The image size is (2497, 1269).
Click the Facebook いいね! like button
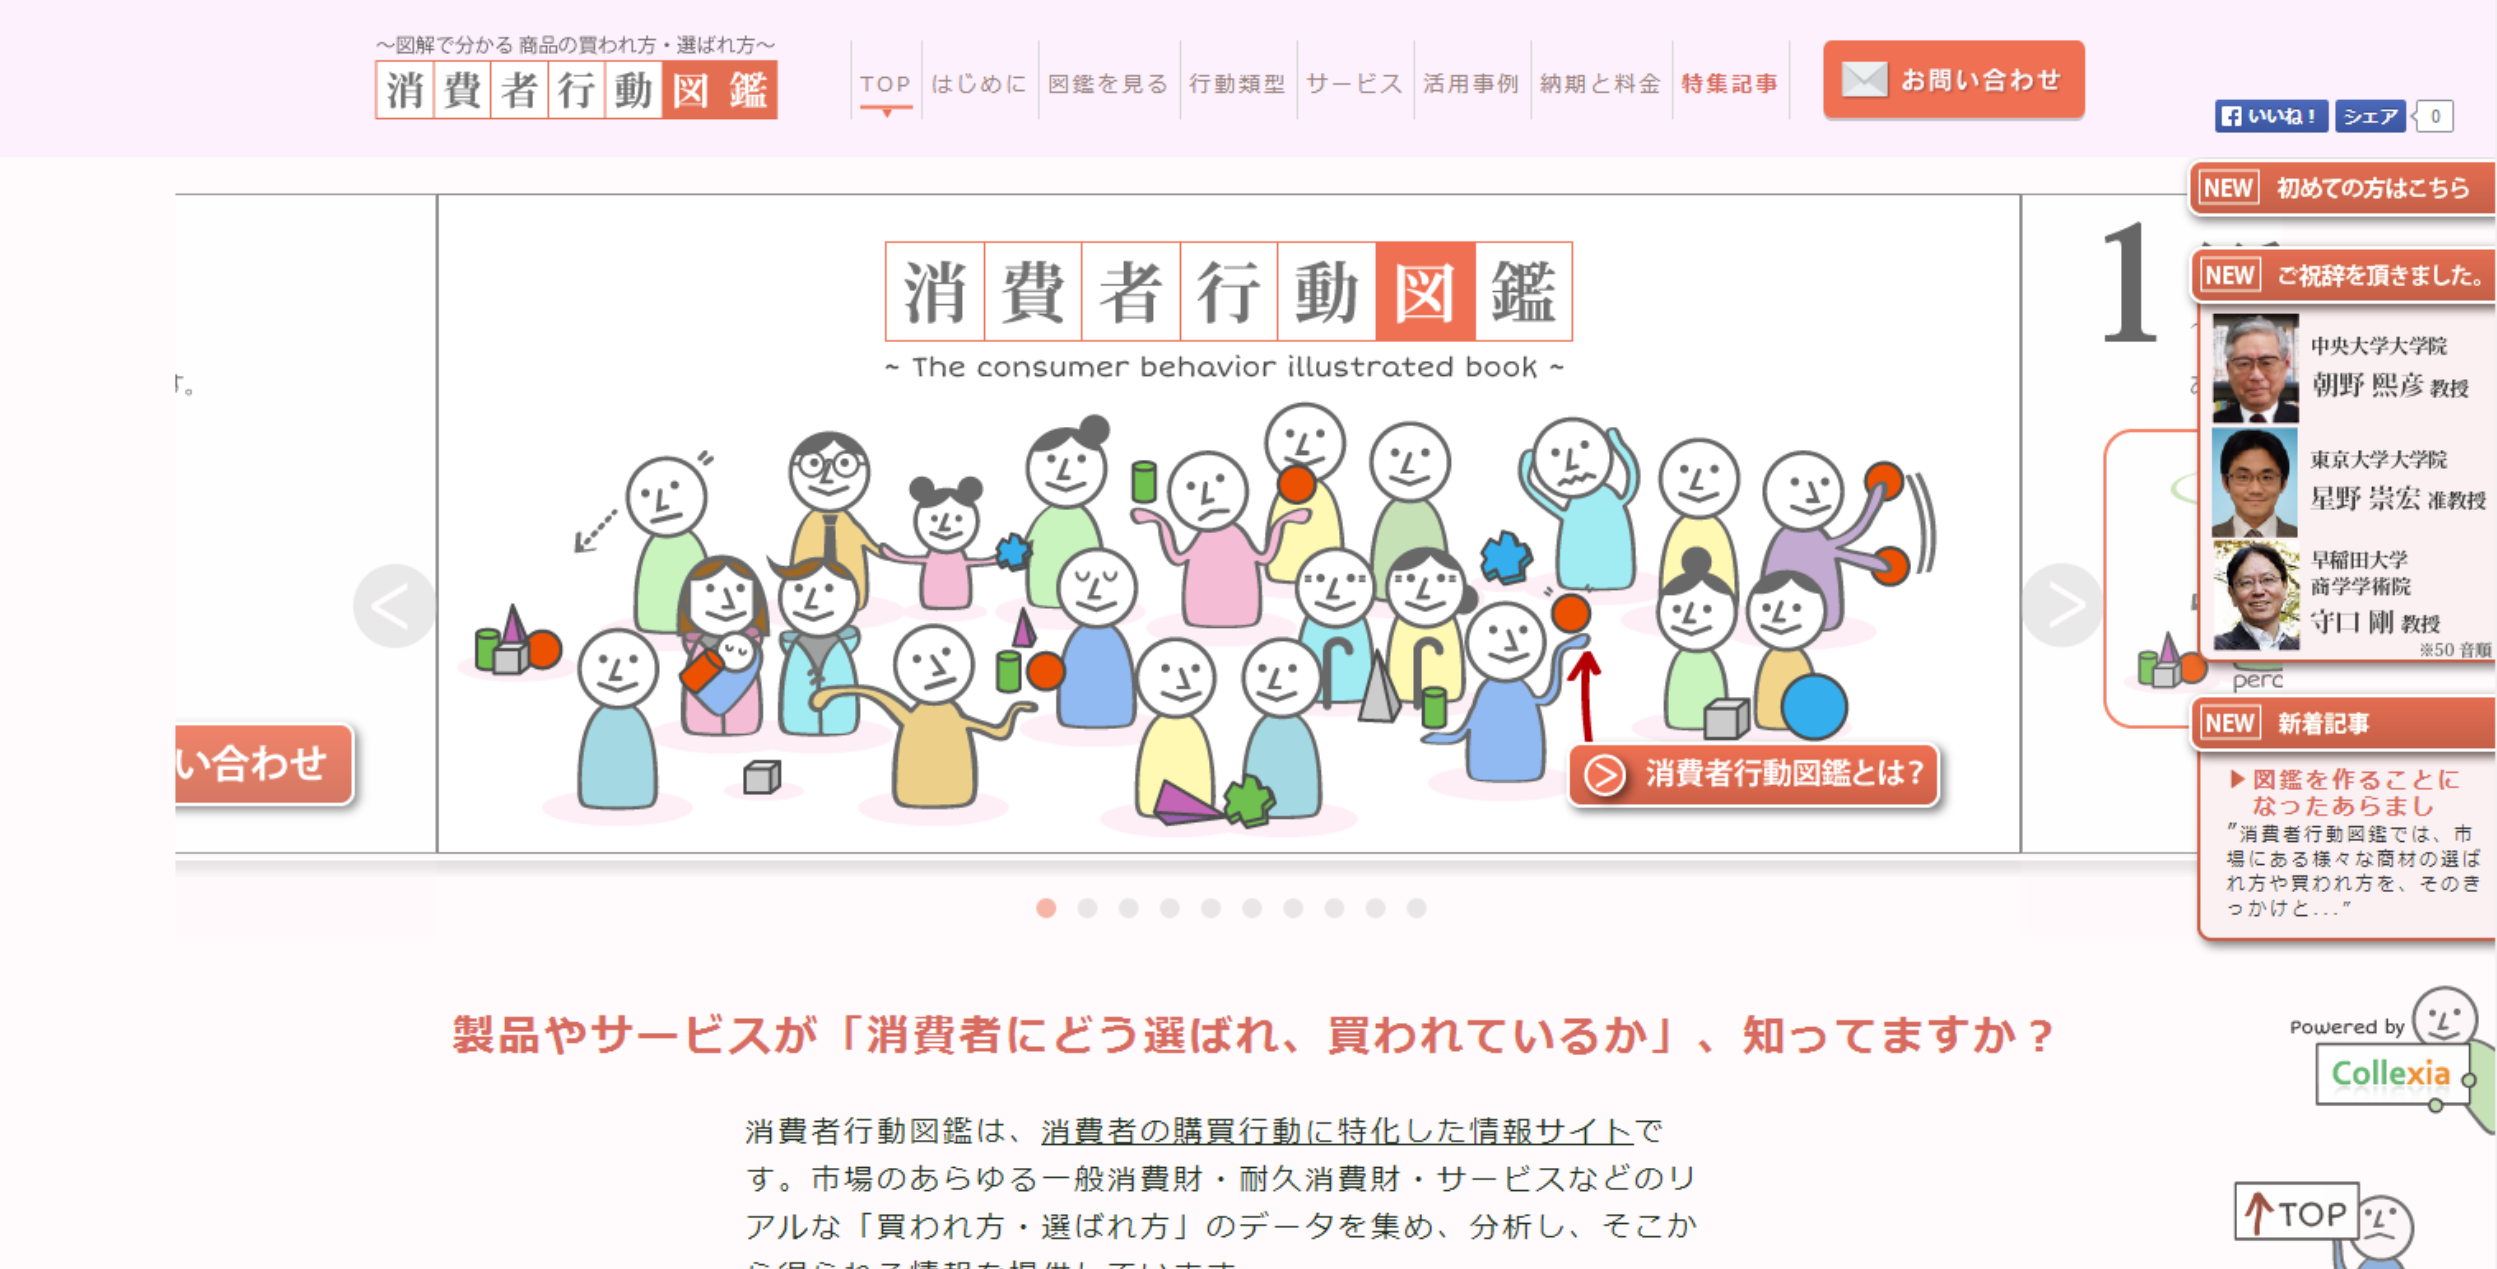pyautogui.click(x=2270, y=116)
